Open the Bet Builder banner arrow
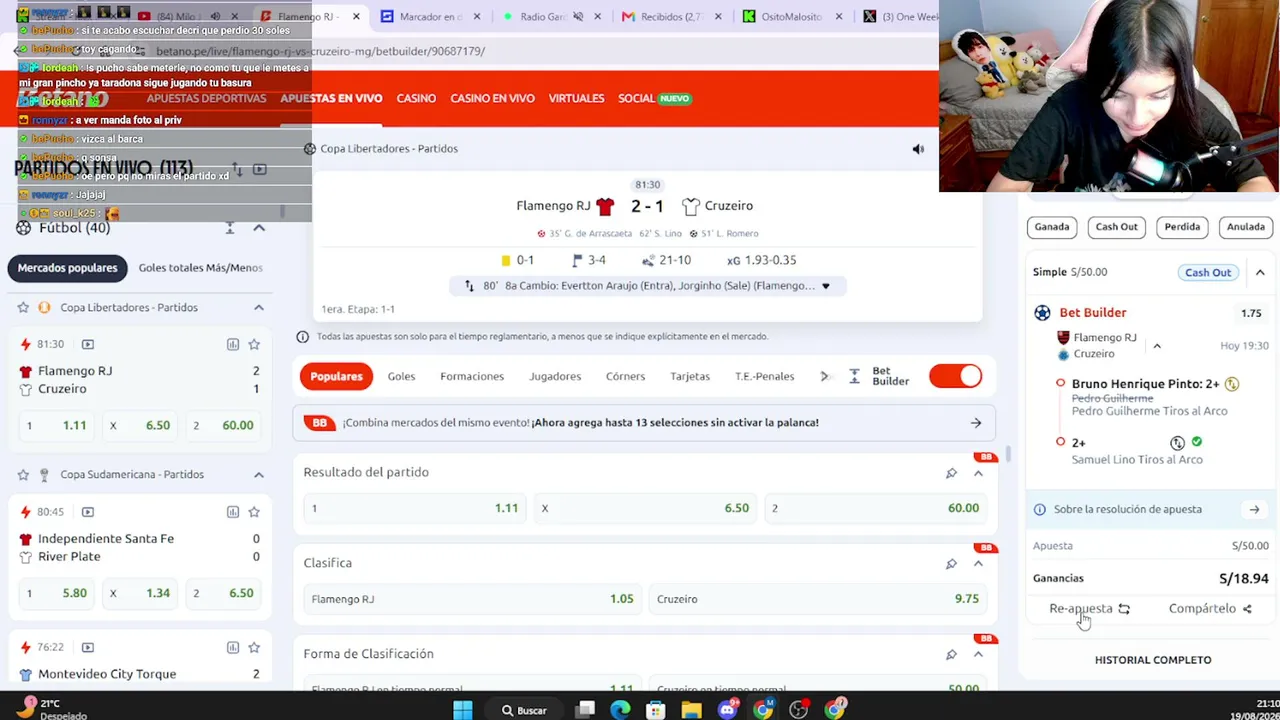This screenshot has width=1280, height=720. tap(976, 423)
